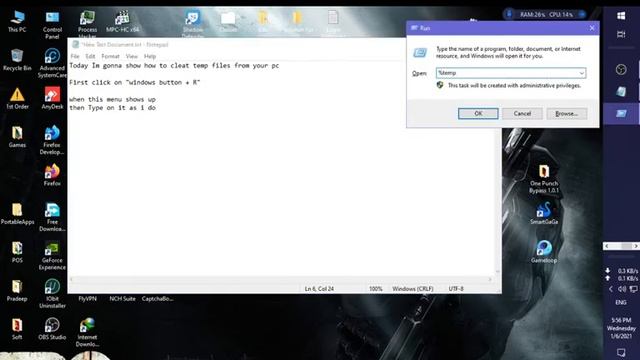640x360 pixels.
Task: Open ENG language indicator
Action: pyautogui.click(x=621, y=302)
